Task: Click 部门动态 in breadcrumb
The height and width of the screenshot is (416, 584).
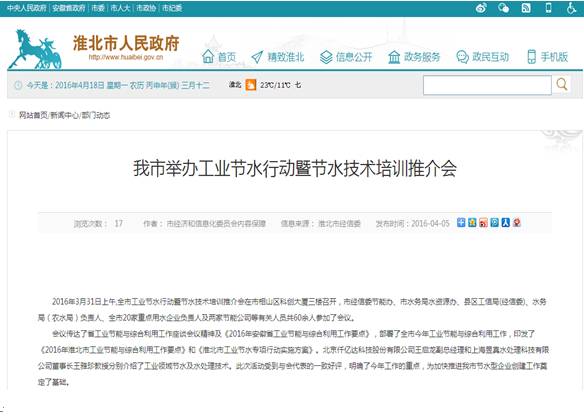Action: pos(96,115)
